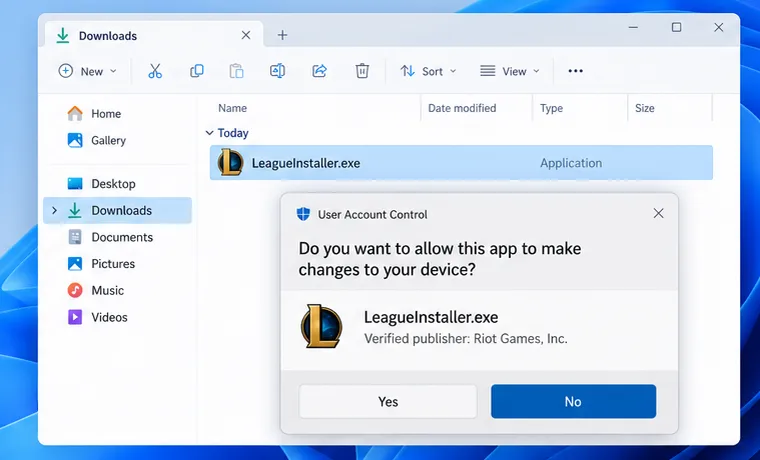
Task: Minimize the File Explorer window
Action: tap(633, 27)
